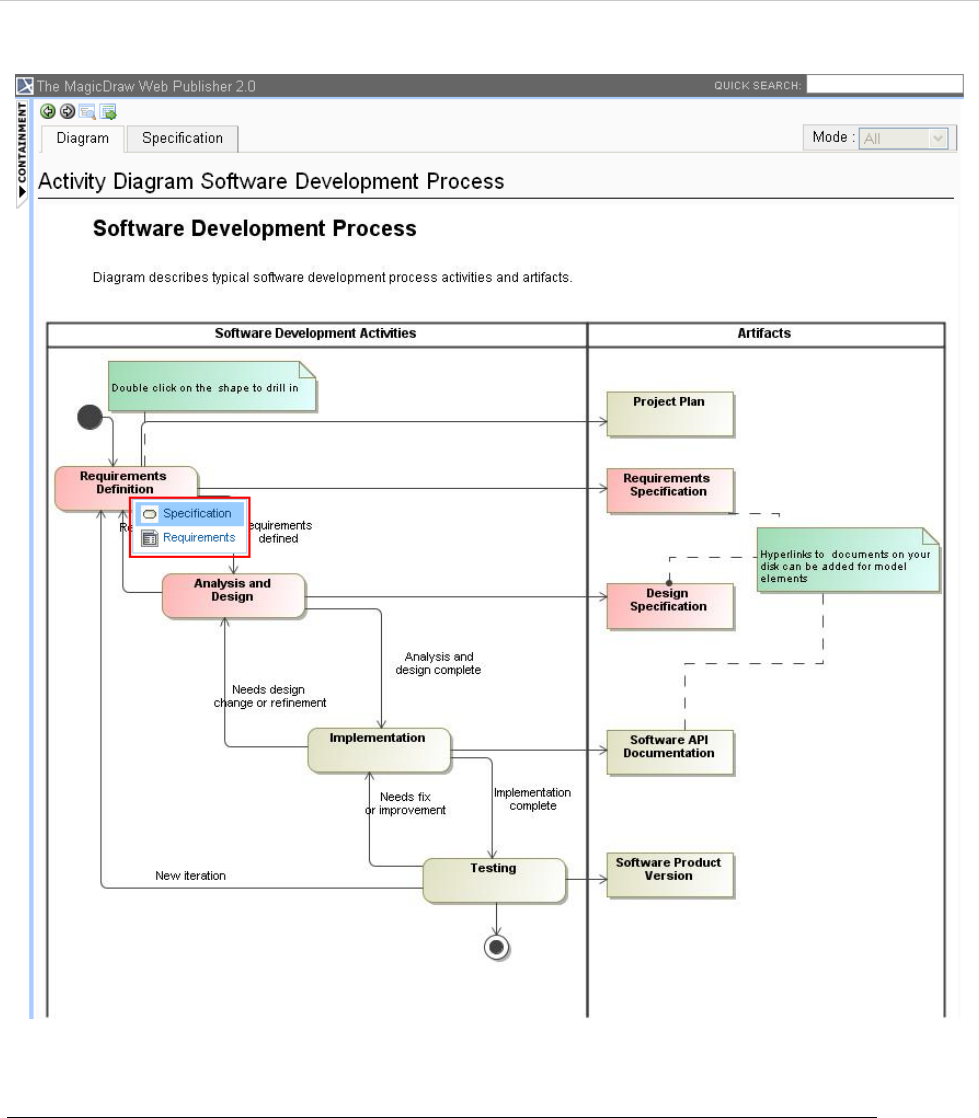The width and height of the screenshot is (979, 1118).
Task: Switch to the Specification tab
Action: [x=183, y=138]
